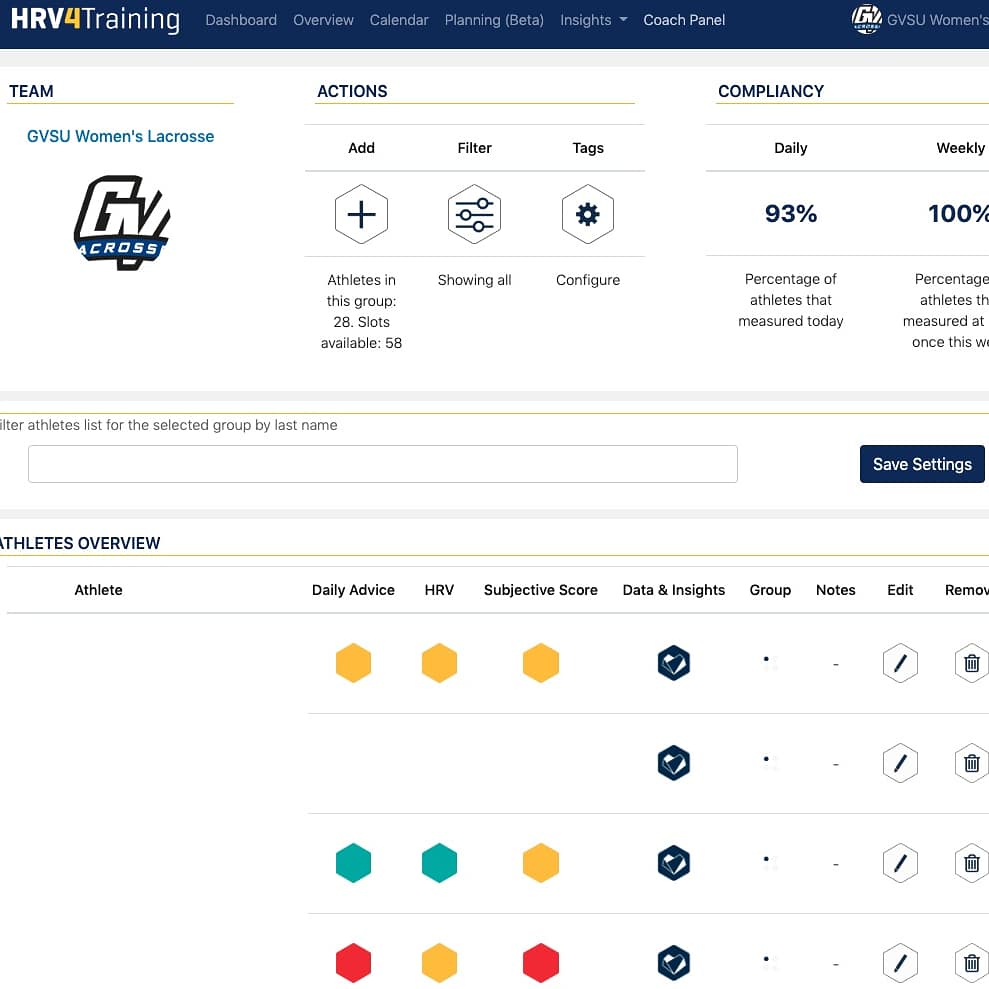Click the 100% weekly compliancy value
989x989 pixels.
(x=959, y=214)
